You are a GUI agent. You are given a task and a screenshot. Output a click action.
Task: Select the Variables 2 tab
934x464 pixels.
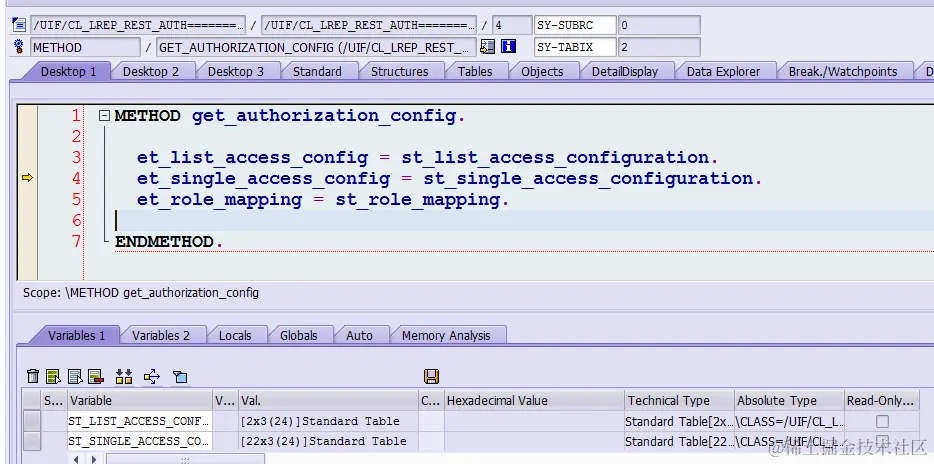[161, 335]
